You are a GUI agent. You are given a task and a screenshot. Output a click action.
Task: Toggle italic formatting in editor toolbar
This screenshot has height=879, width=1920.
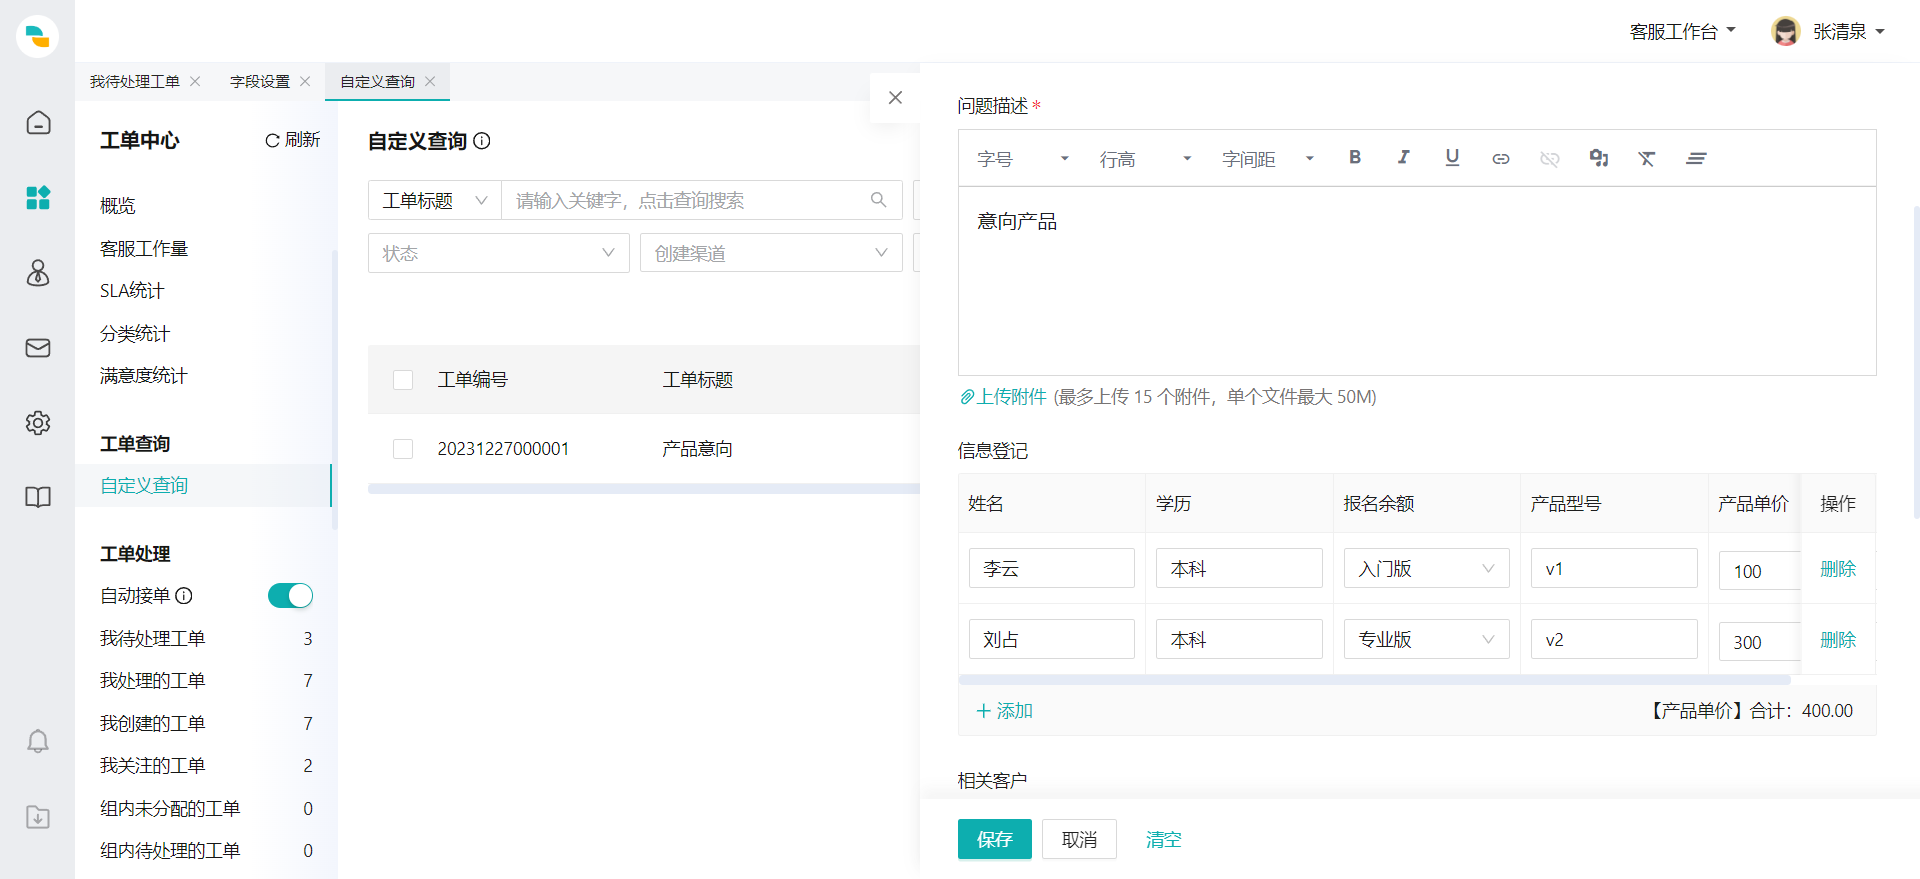[1403, 158]
